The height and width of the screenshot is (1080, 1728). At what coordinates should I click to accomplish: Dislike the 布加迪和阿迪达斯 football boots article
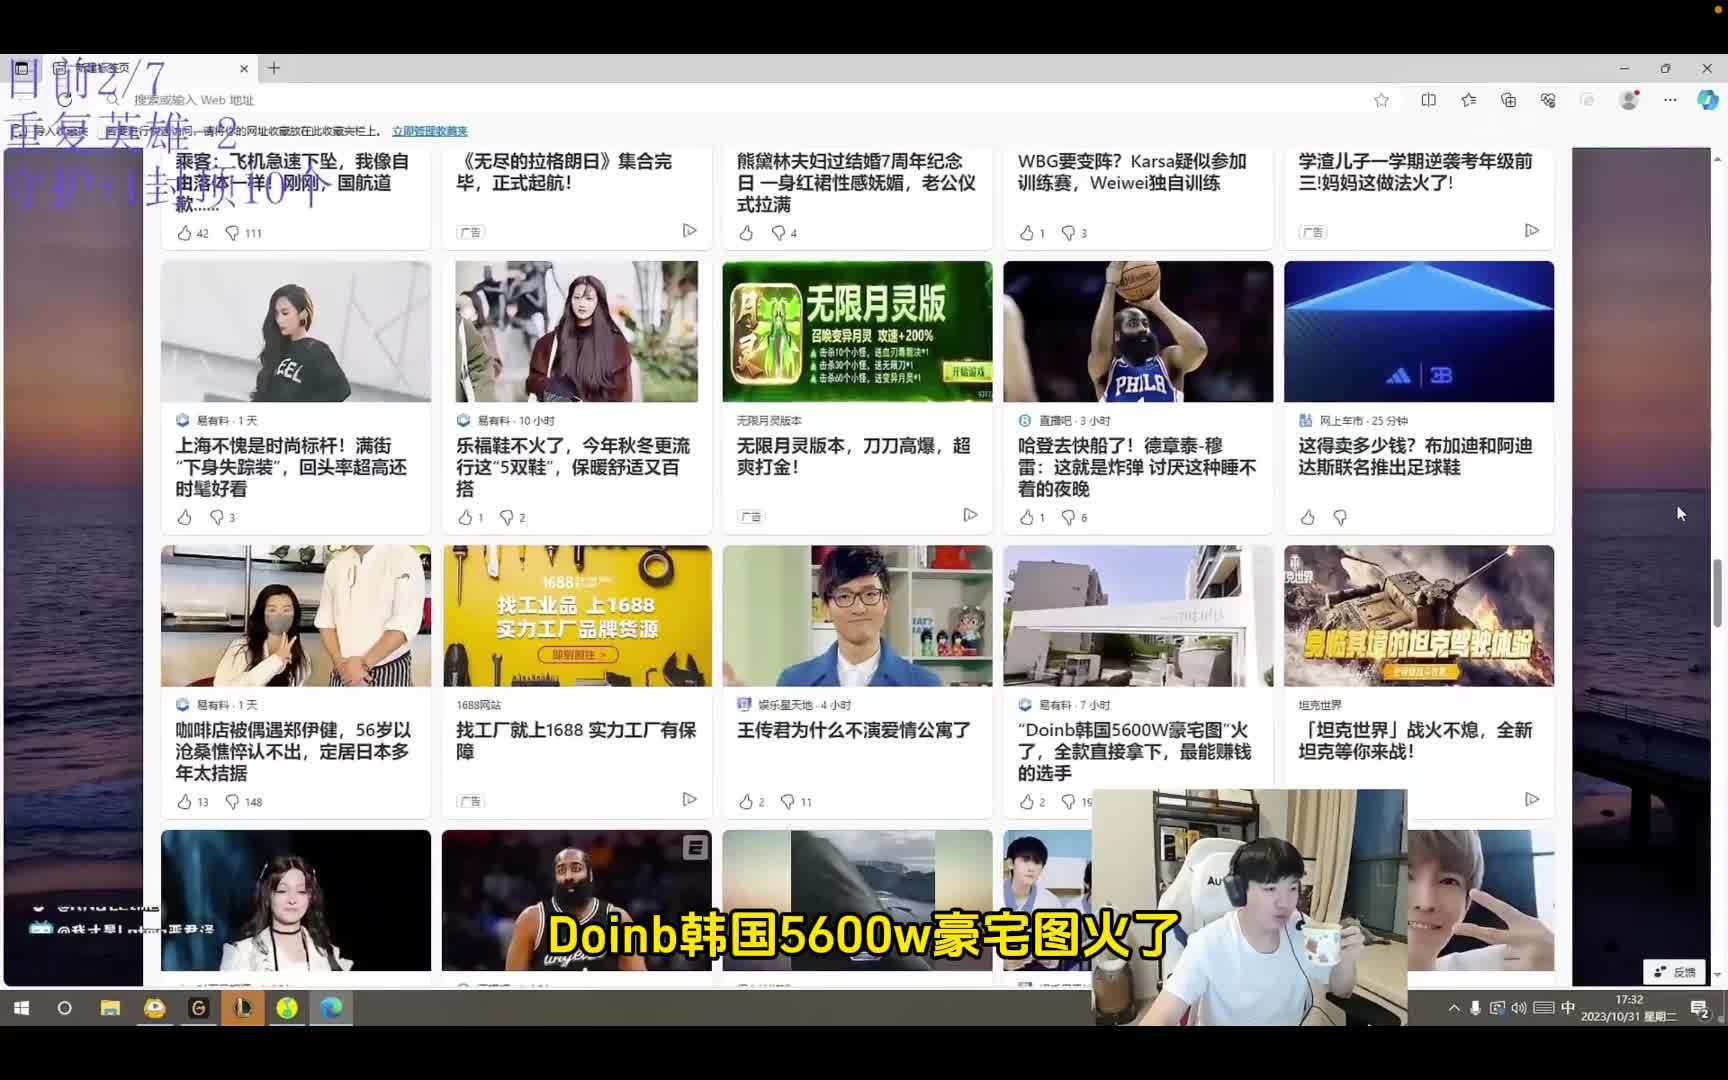[x=1340, y=517]
